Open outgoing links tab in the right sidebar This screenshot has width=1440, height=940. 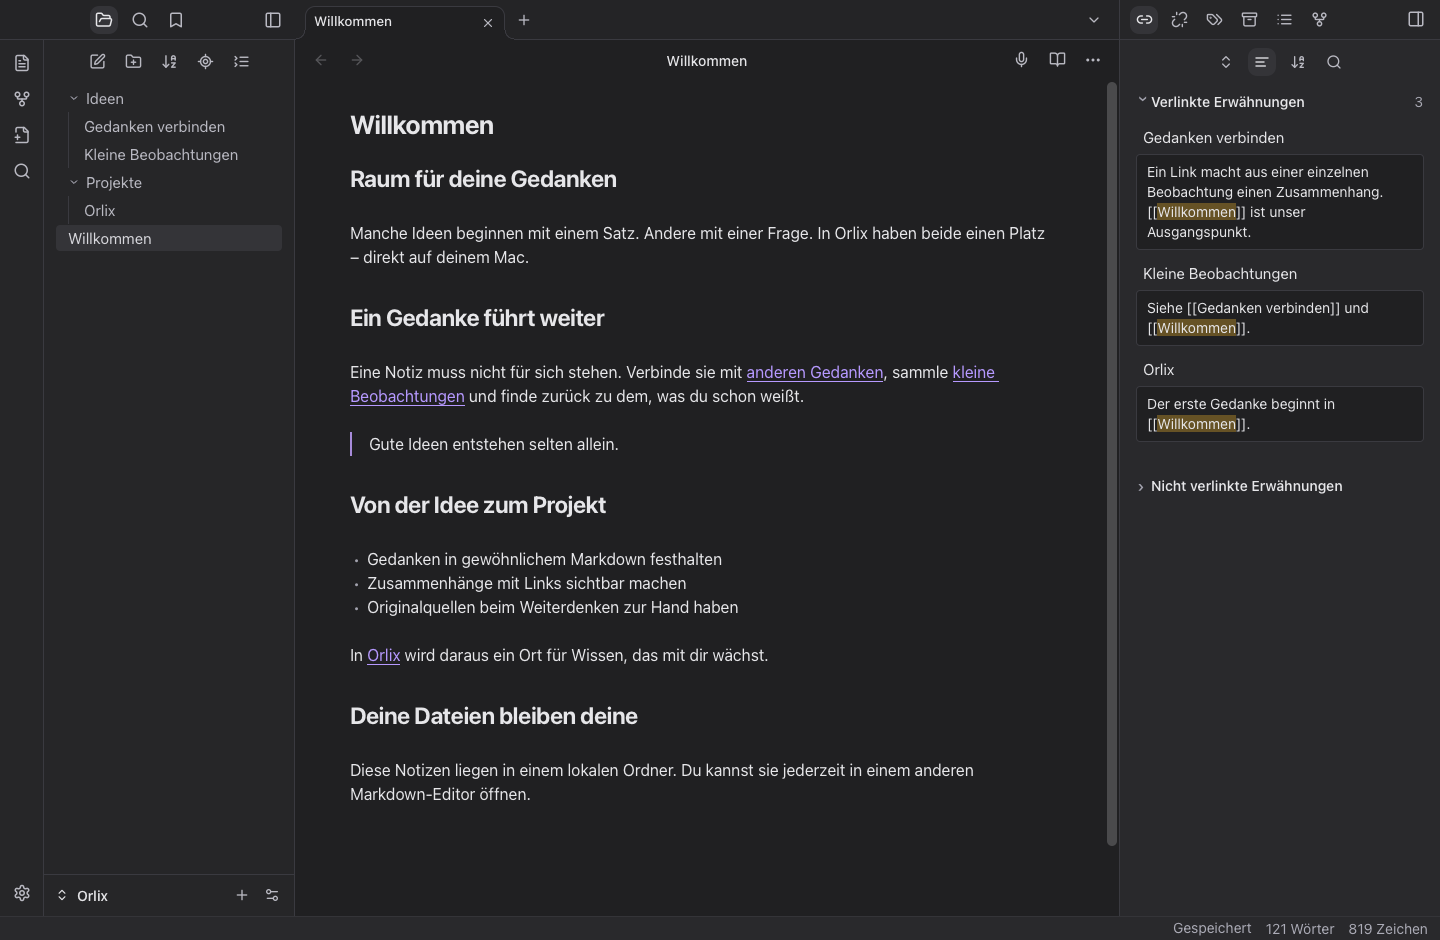pyautogui.click(x=1180, y=20)
